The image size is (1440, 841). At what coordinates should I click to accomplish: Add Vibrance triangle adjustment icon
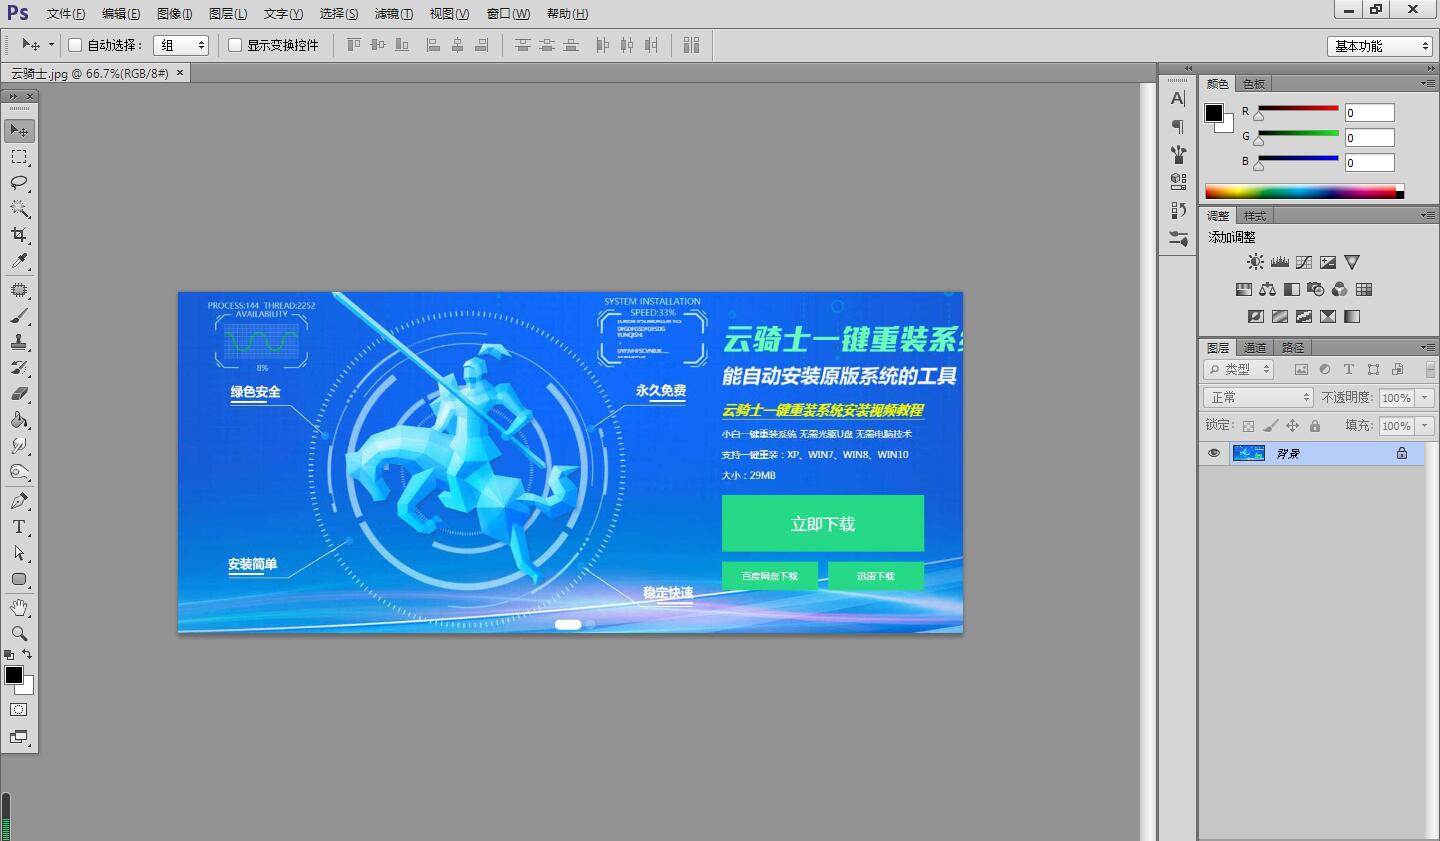pyautogui.click(x=1352, y=262)
